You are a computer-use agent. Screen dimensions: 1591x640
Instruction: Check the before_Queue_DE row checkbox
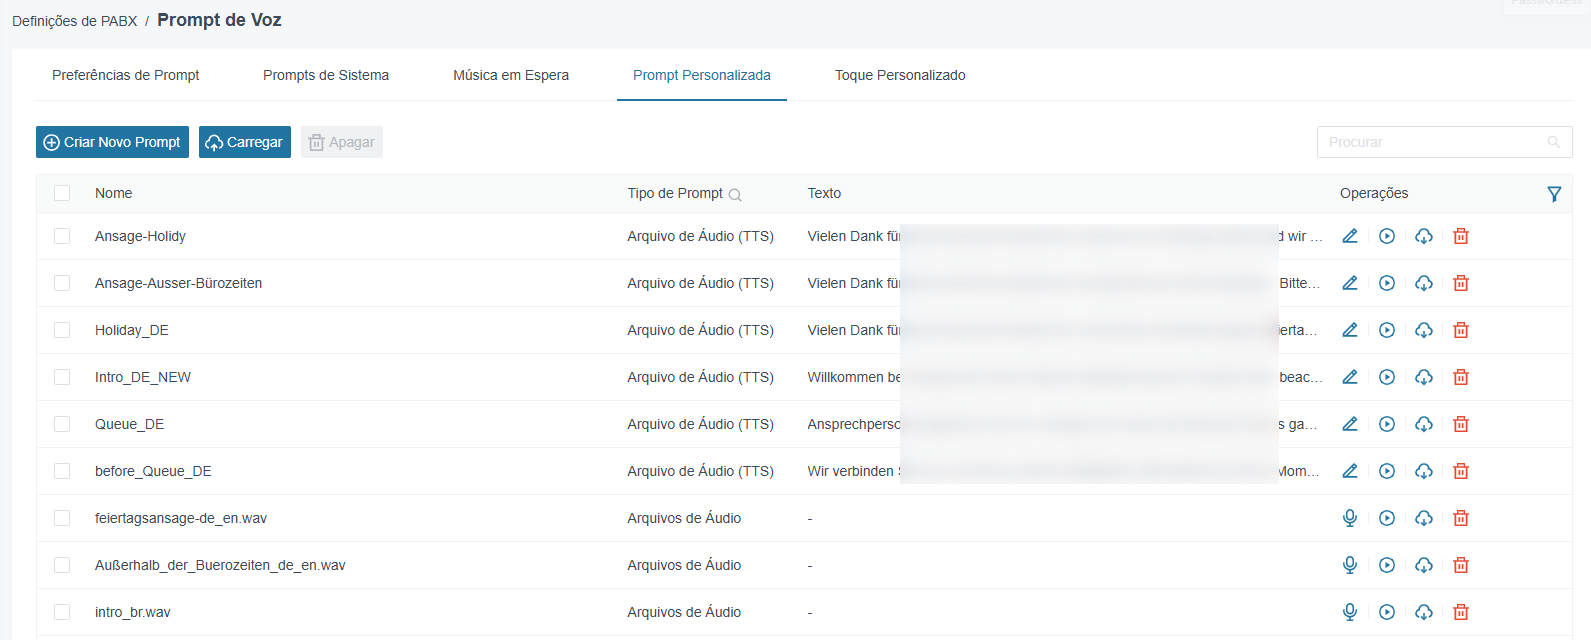(62, 471)
